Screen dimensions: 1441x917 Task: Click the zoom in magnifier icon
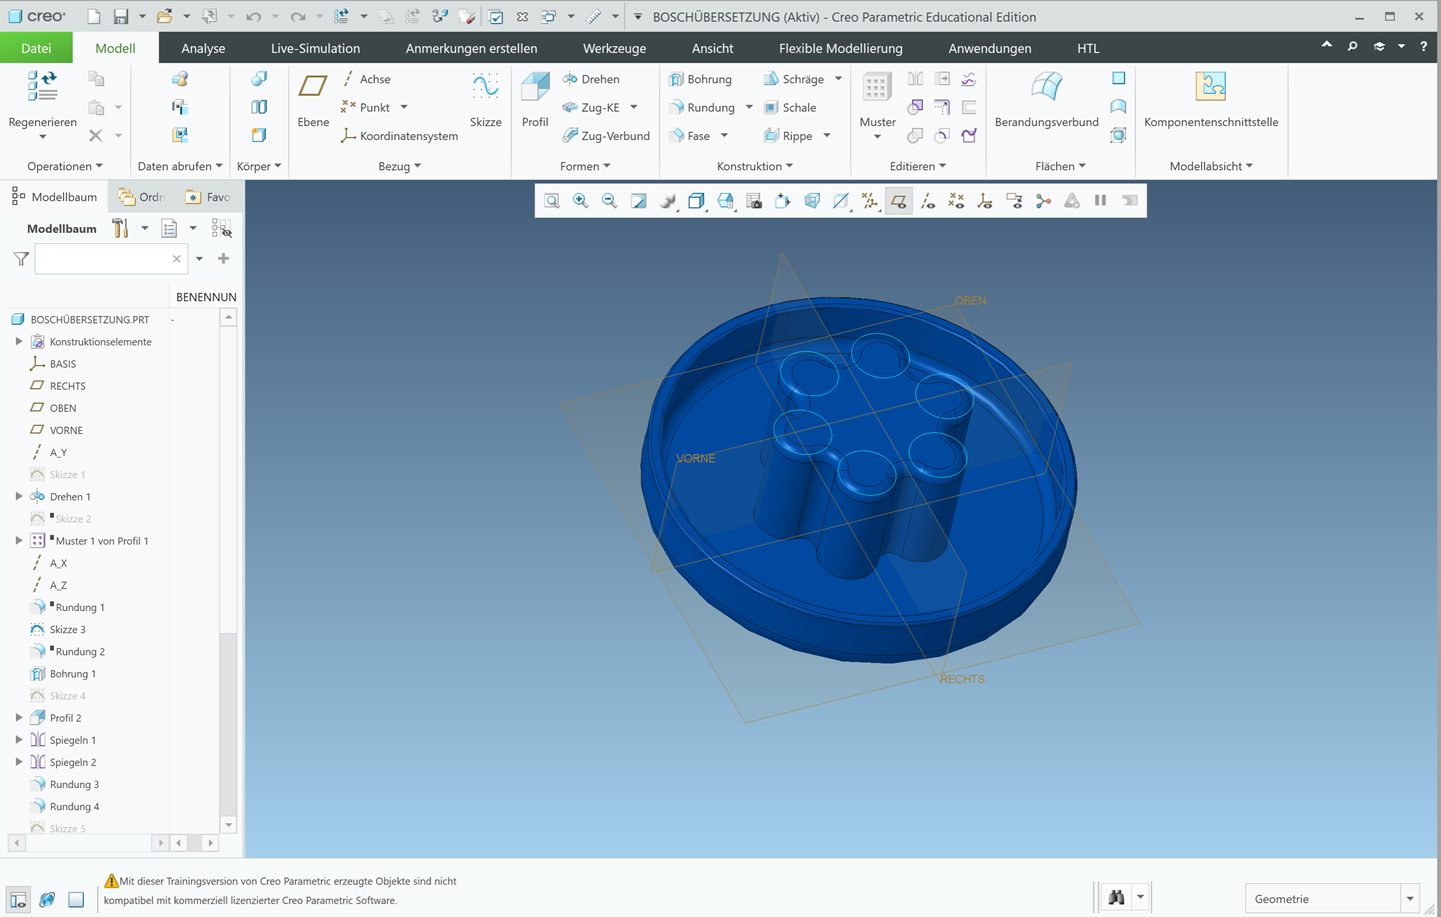coord(580,201)
